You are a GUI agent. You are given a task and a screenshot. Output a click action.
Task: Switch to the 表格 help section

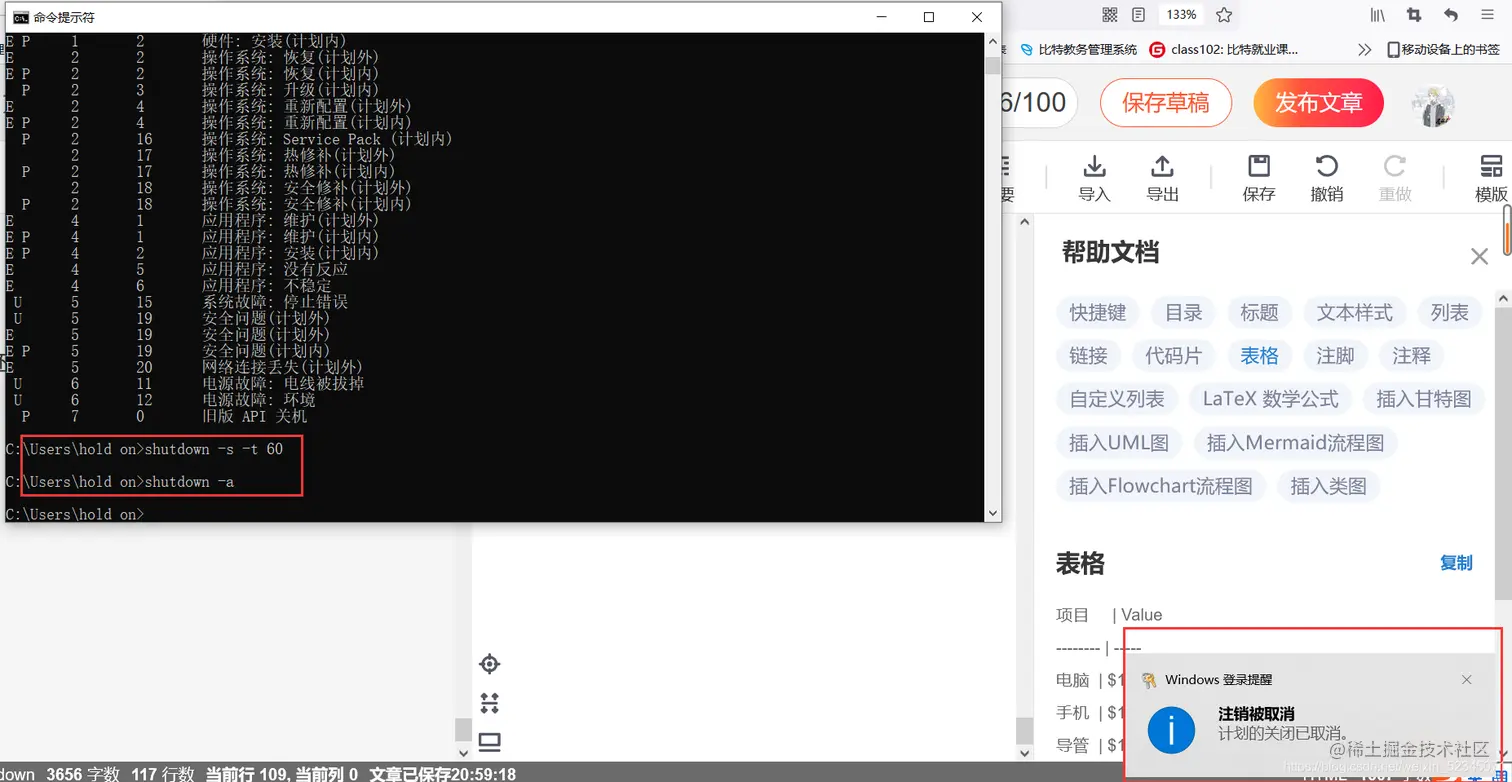1259,355
